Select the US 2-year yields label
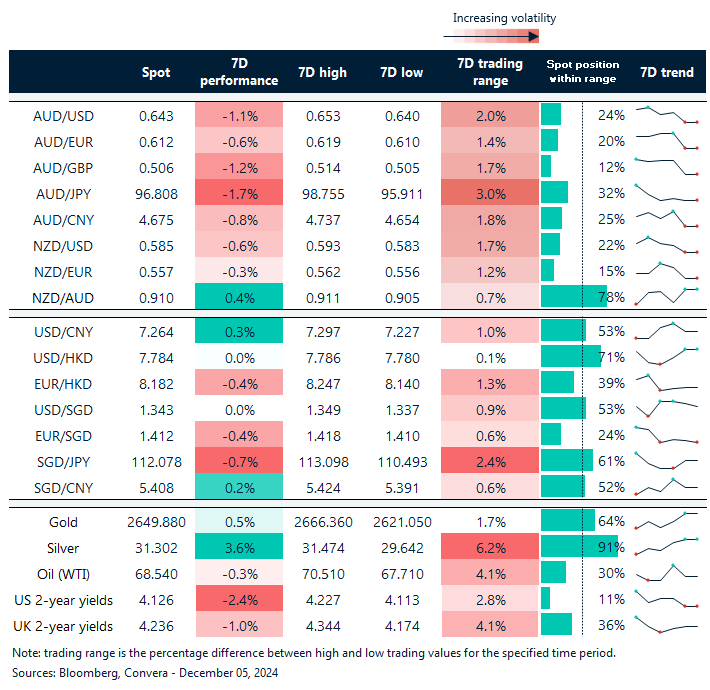 [x=63, y=600]
